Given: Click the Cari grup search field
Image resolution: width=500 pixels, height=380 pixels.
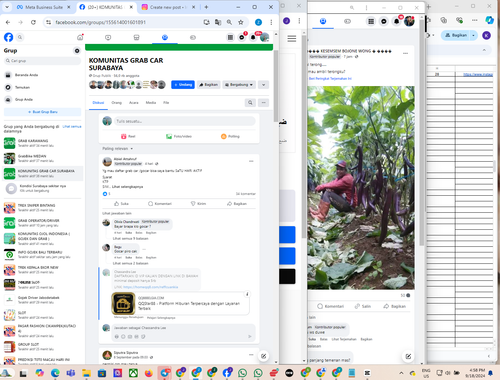Looking at the screenshot, I should 42,61.
